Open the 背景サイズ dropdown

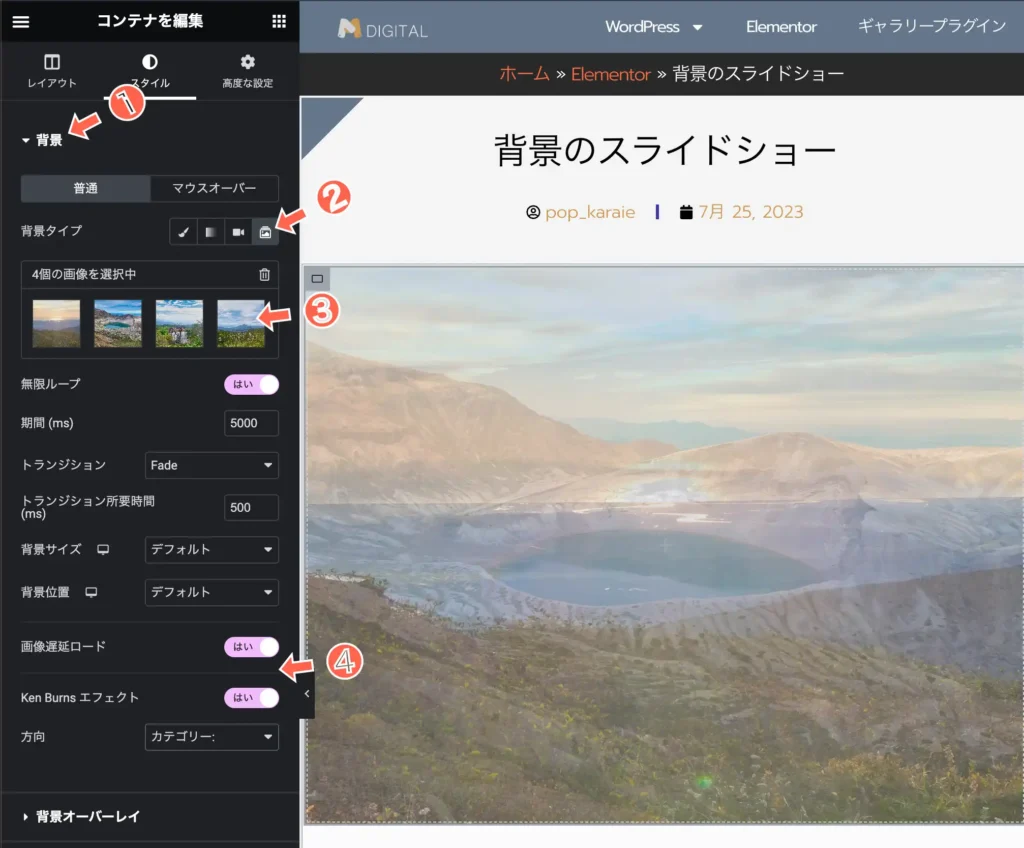(x=211, y=549)
